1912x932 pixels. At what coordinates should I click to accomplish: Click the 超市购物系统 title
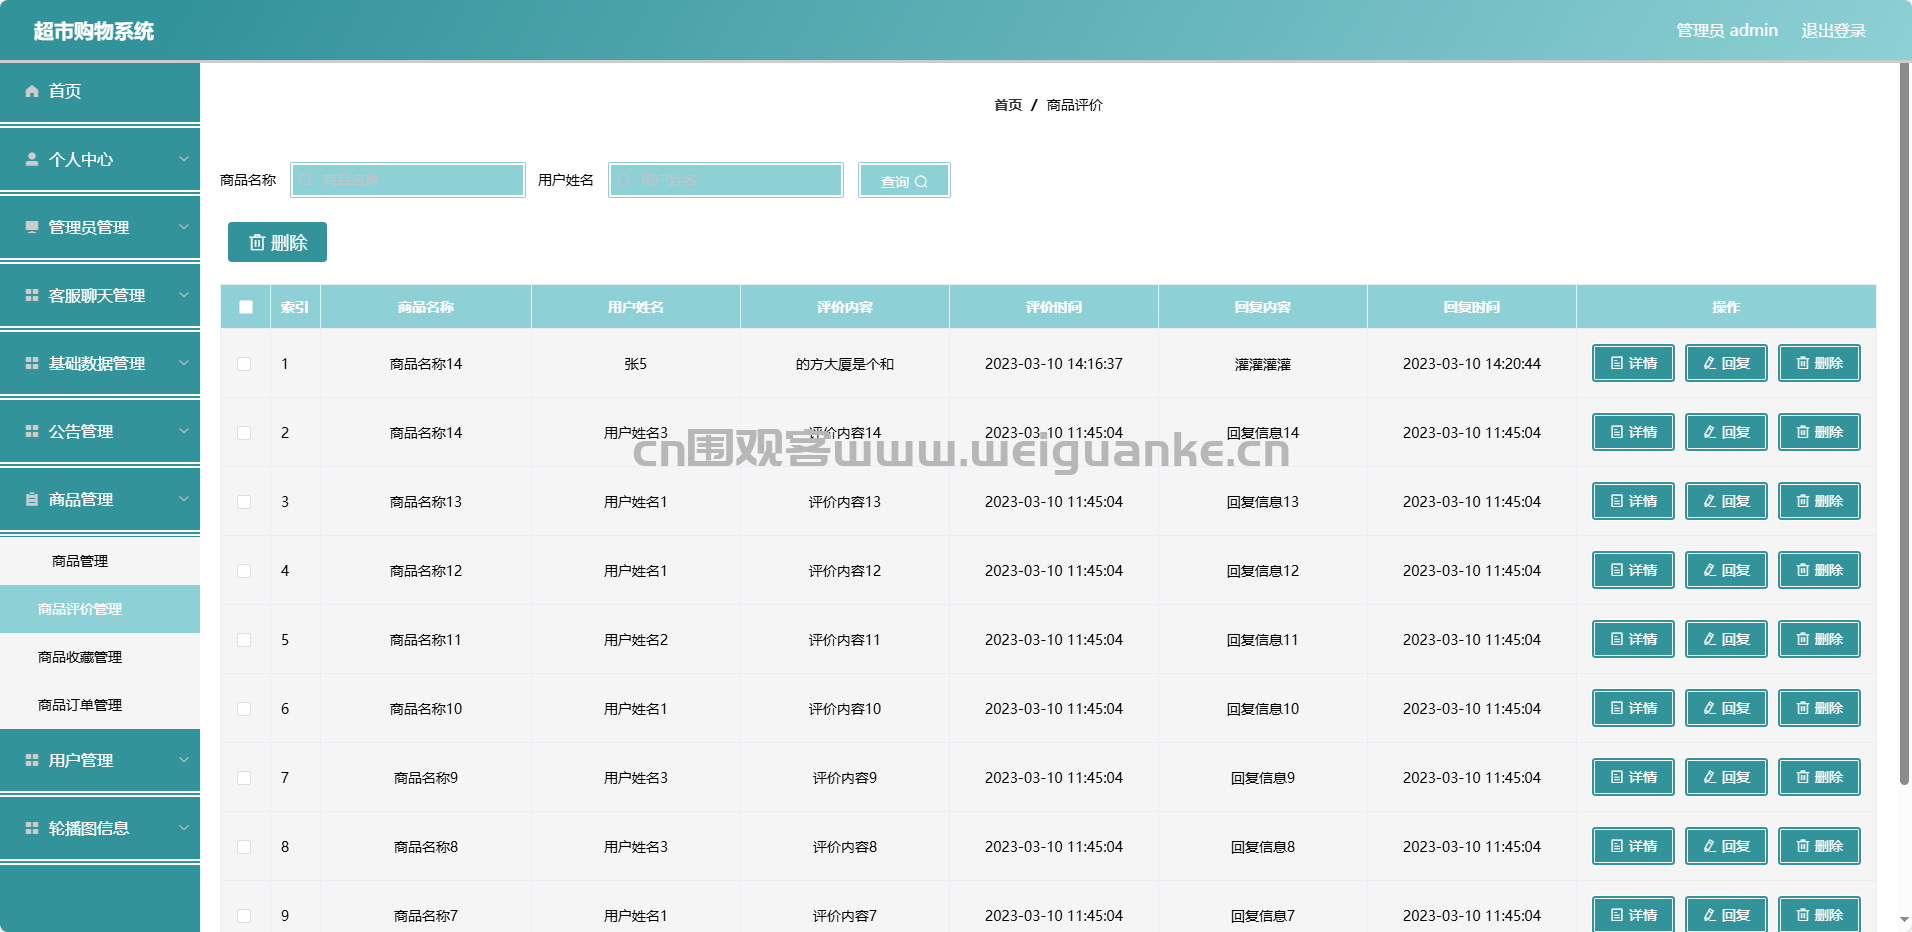(94, 31)
